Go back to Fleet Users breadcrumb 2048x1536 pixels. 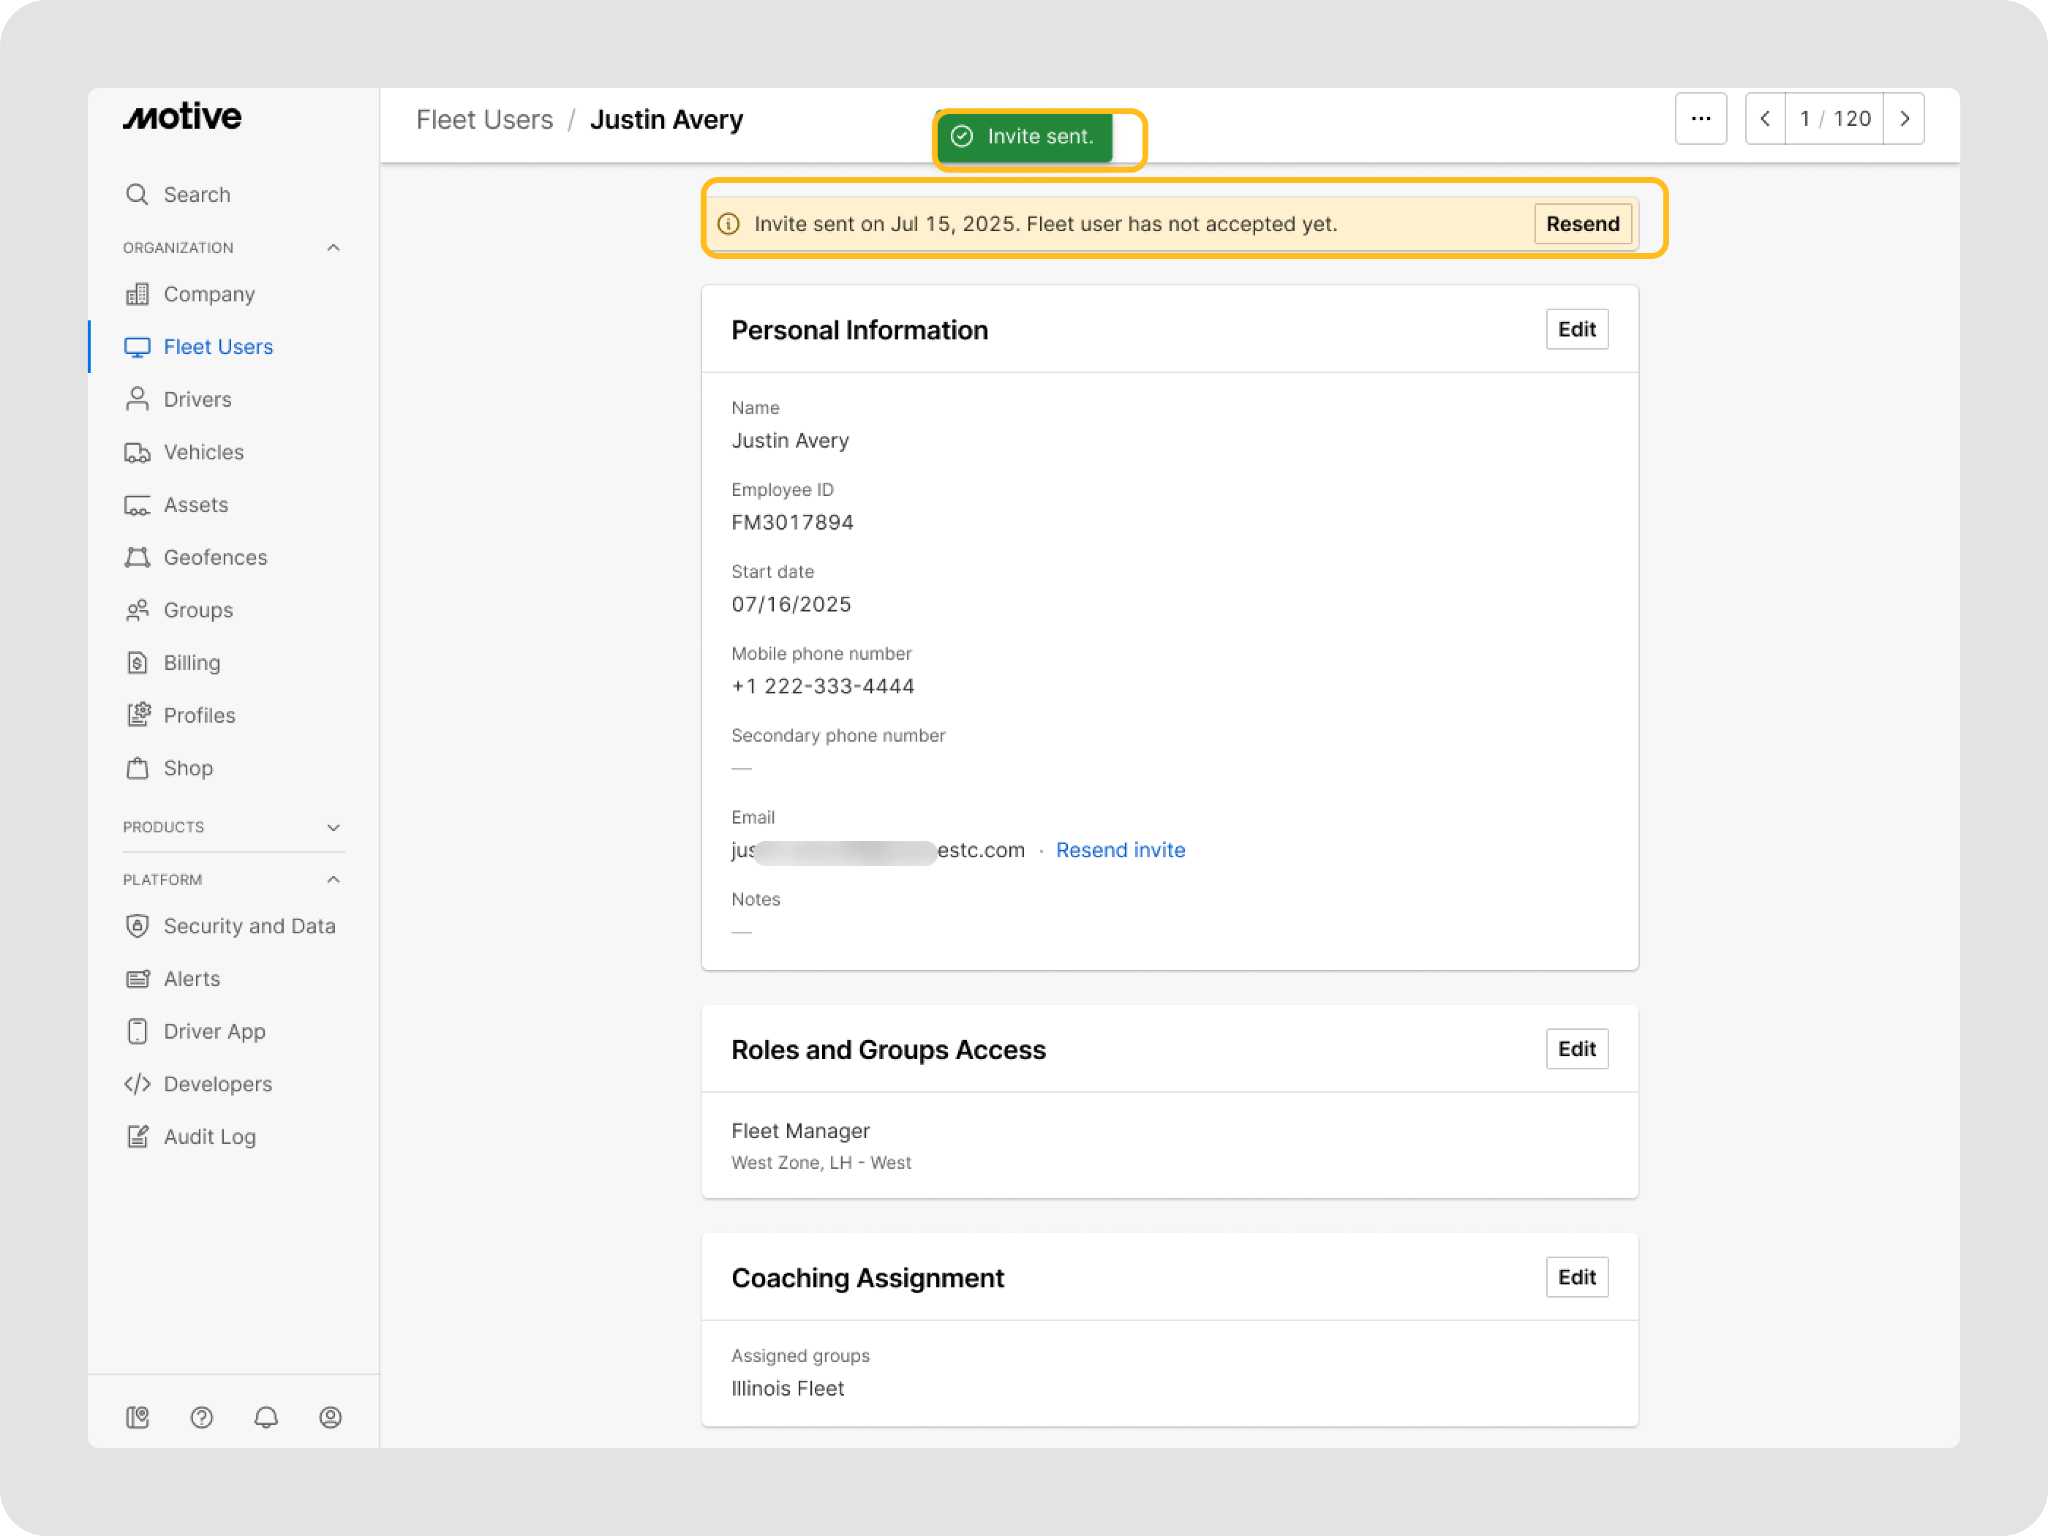point(484,120)
